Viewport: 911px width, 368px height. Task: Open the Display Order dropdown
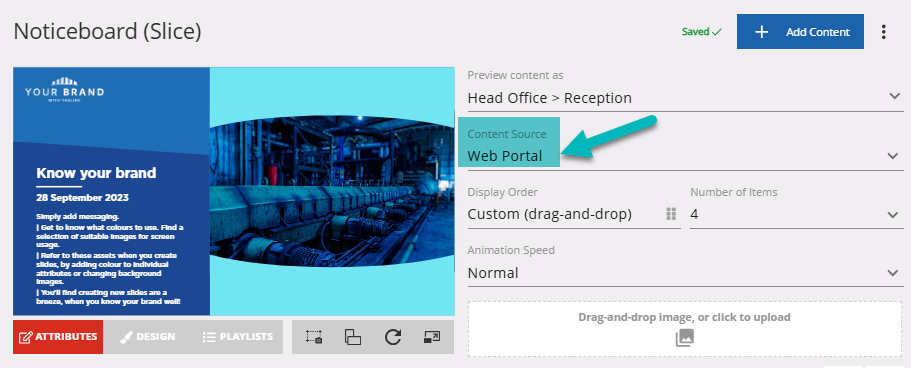point(573,214)
